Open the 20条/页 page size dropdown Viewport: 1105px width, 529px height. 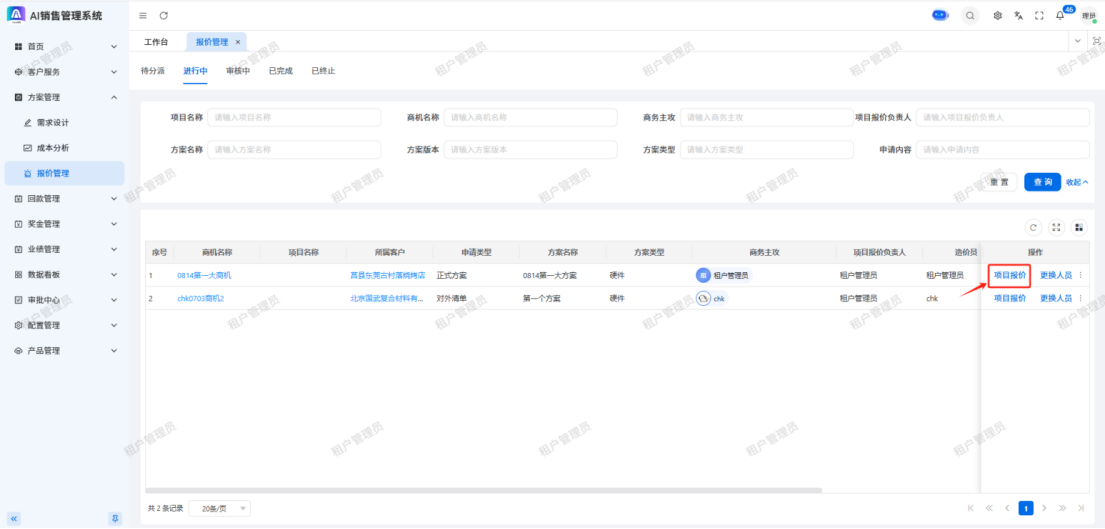(x=219, y=508)
